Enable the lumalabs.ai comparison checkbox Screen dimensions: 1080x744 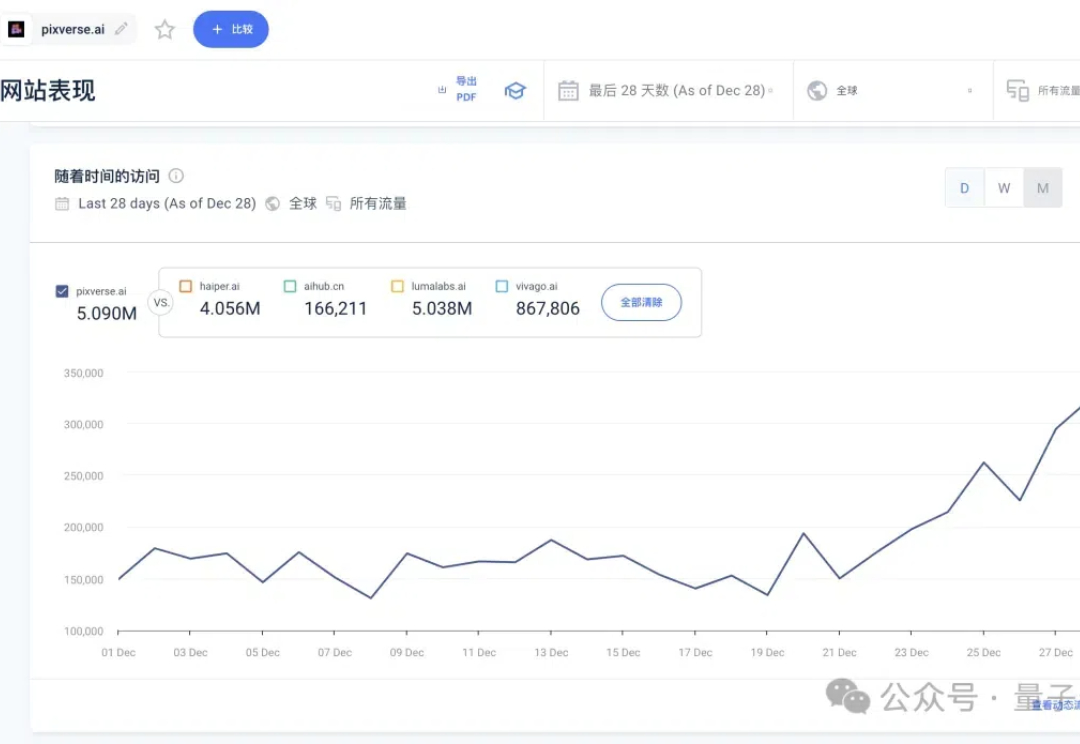click(397, 286)
